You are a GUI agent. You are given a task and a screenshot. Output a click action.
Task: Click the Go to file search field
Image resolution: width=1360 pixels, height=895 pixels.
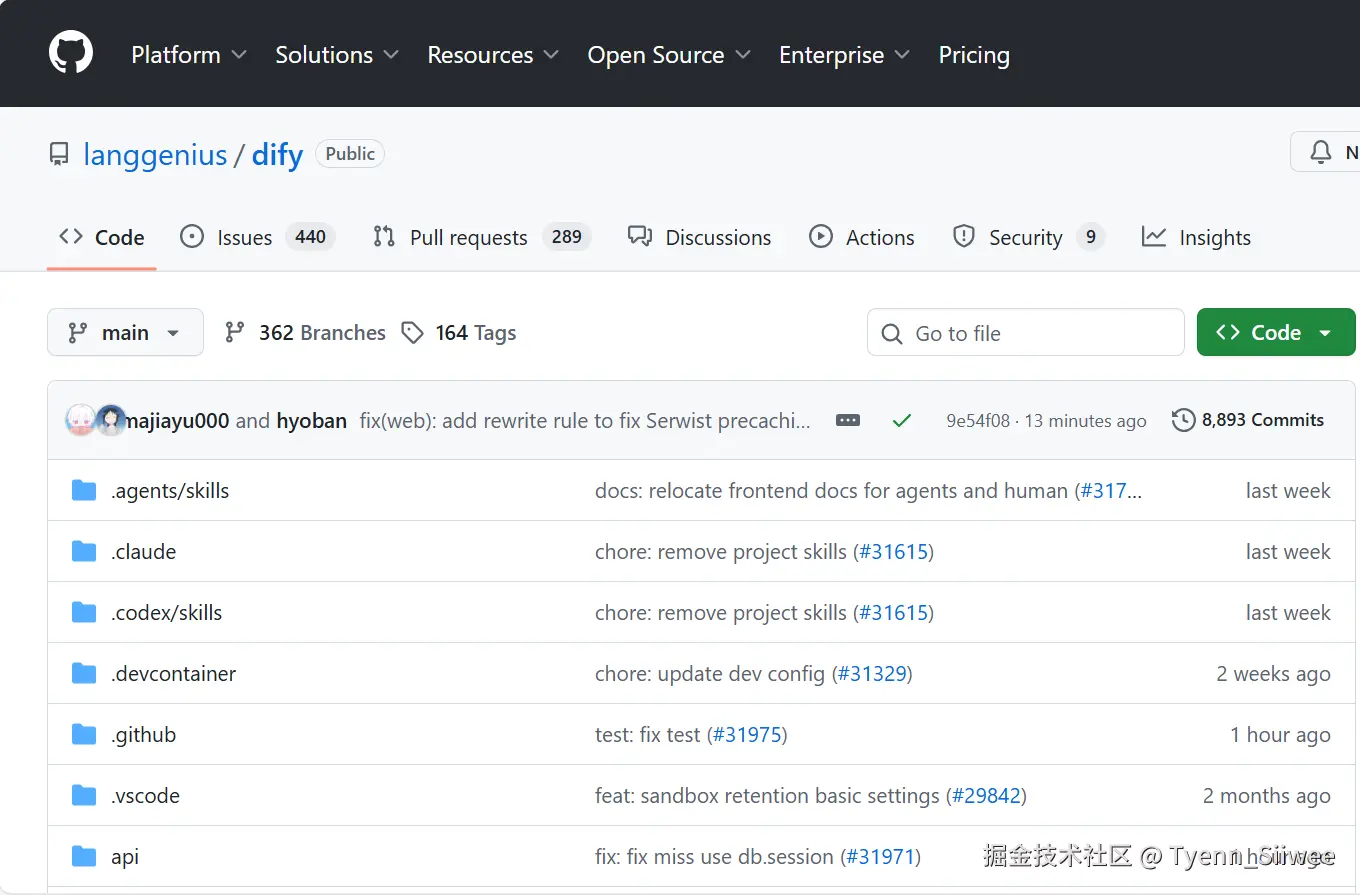pyautogui.click(x=1026, y=332)
